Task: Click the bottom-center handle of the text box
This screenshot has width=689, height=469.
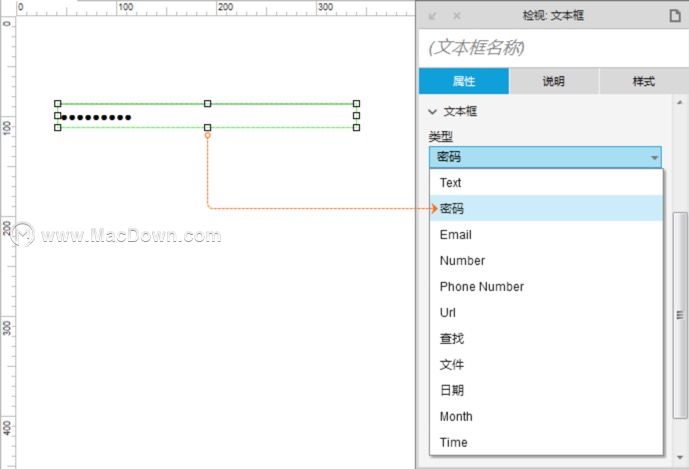Action: pos(207,127)
